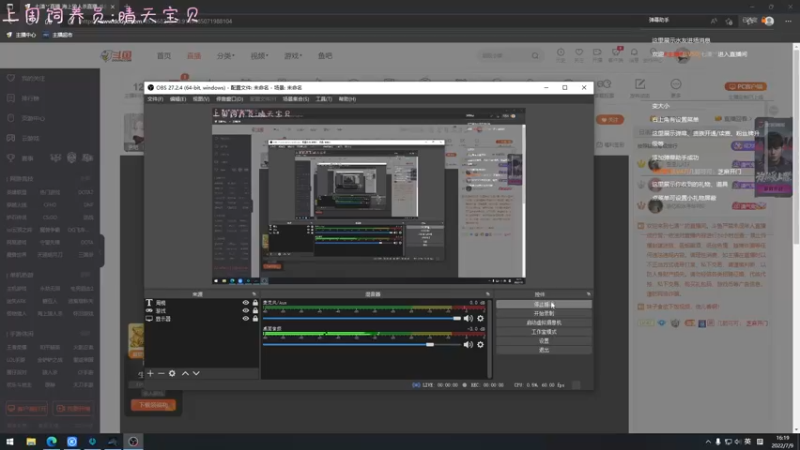
Task: Pop out the controls dock panel
Action: (x=588, y=294)
